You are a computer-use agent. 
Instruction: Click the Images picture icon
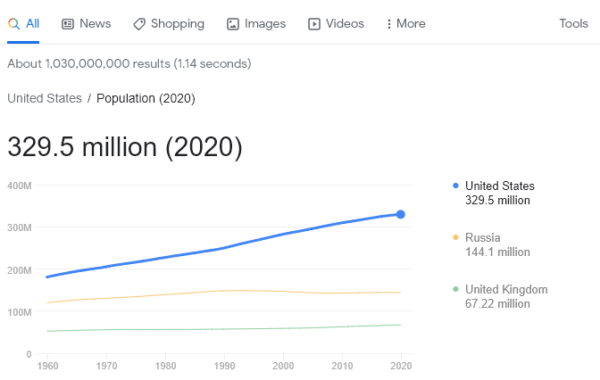[233, 24]
